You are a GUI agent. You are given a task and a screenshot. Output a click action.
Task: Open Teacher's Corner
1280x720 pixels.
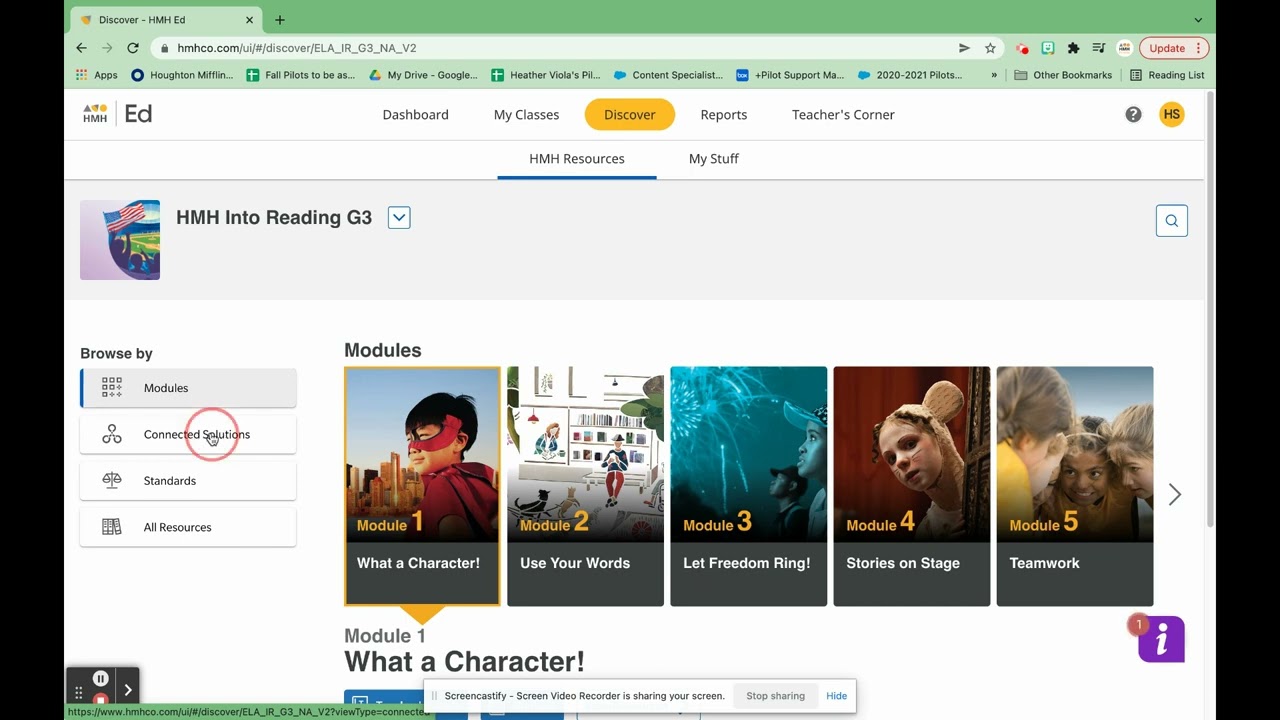[x=843, y=114]
